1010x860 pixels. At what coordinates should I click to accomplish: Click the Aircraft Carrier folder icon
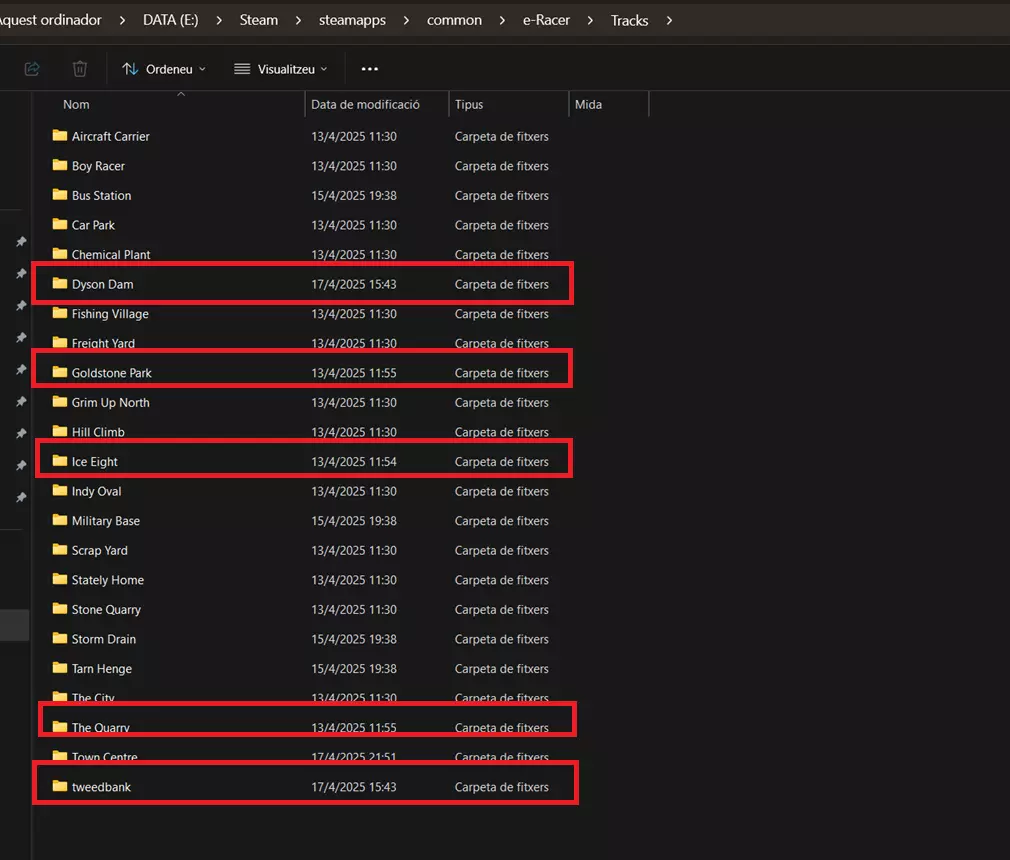point(60,136)
